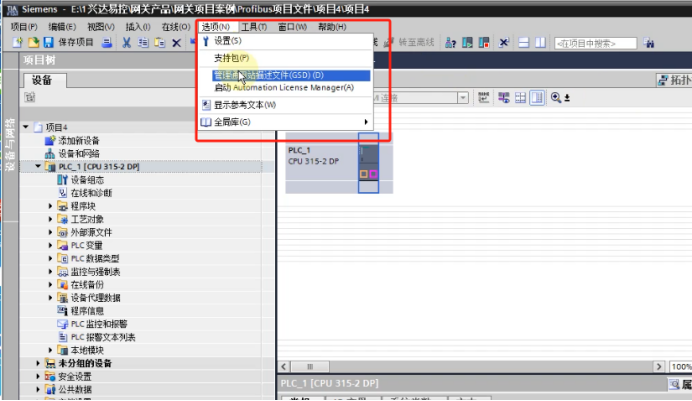Split editor space vertically icon

coord(540,43)
